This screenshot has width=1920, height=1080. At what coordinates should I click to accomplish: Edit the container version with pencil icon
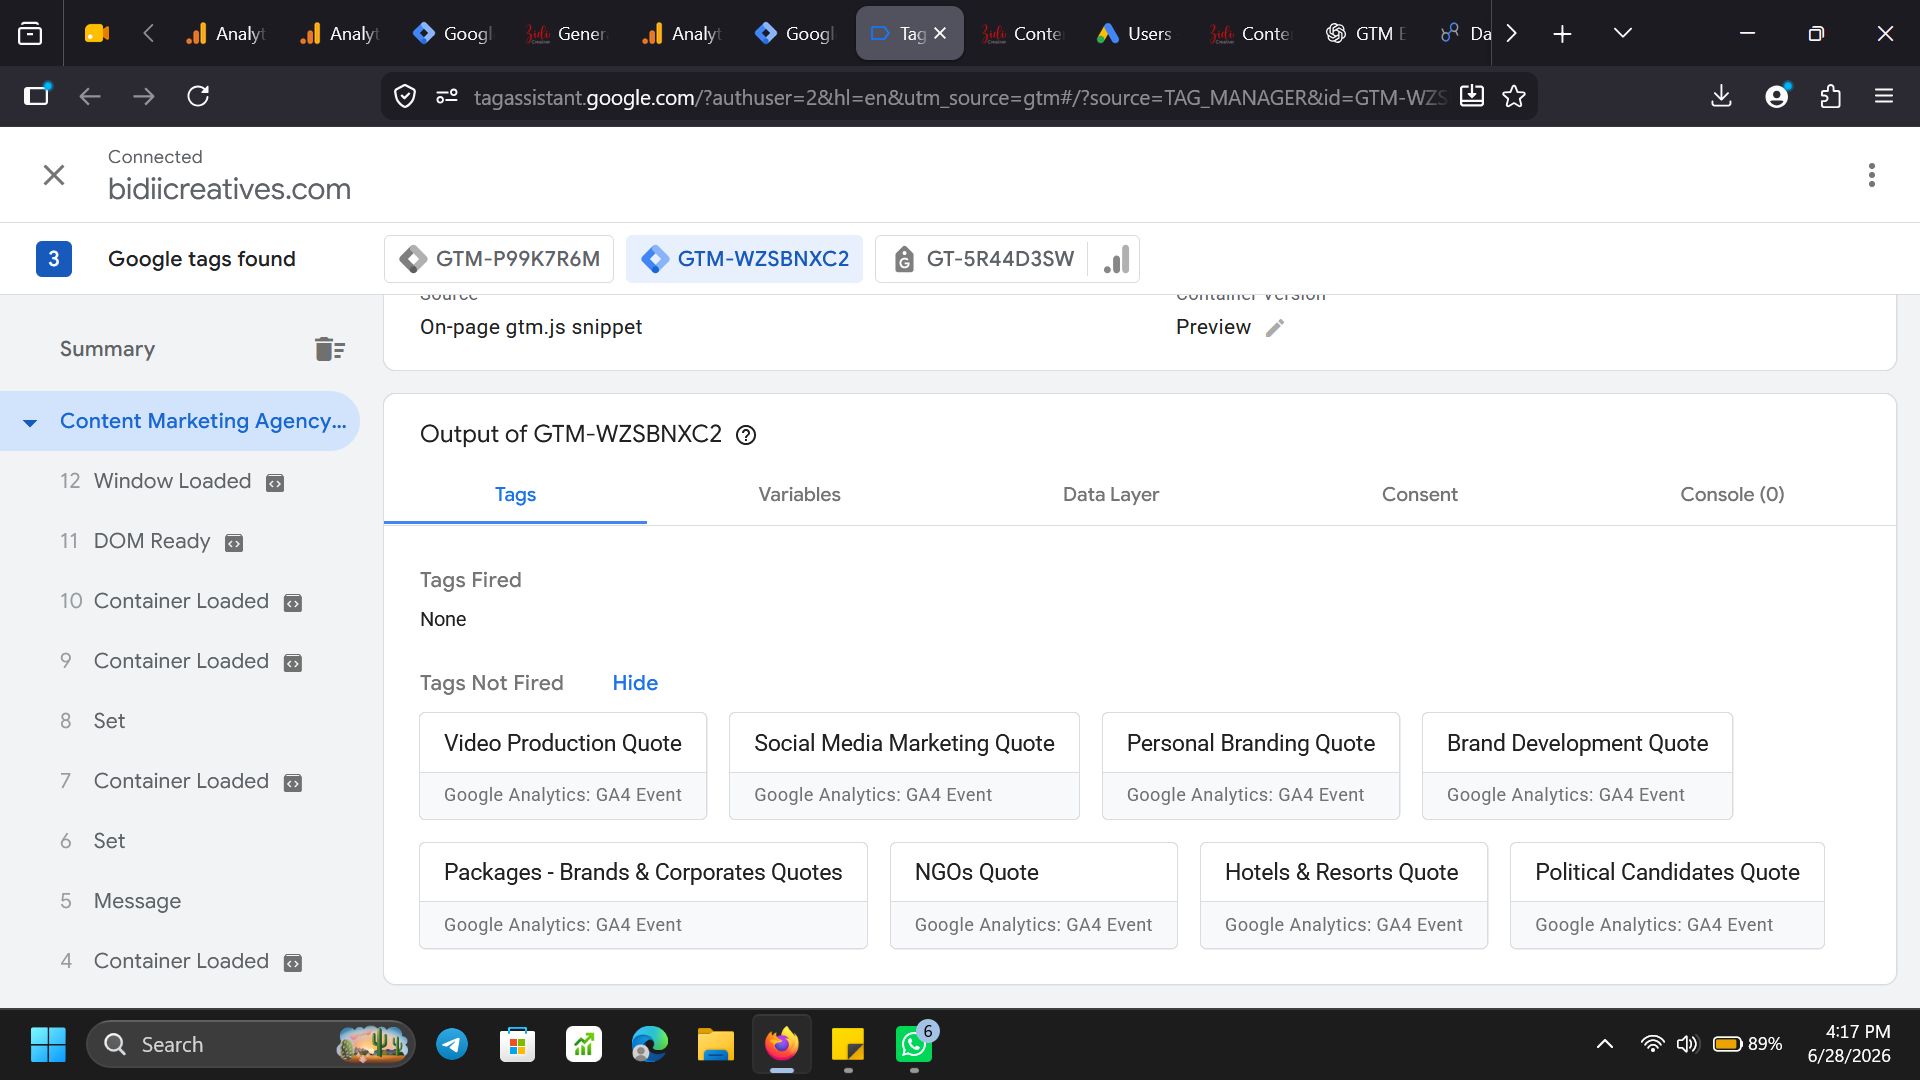(1275, 328)
